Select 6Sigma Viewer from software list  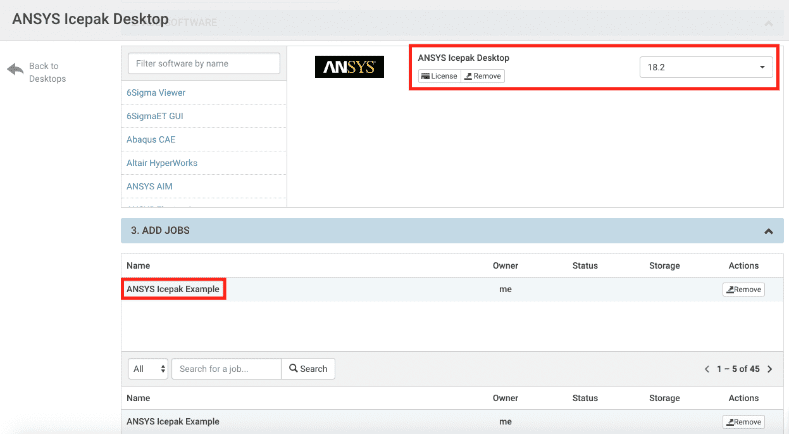[156, 93]
